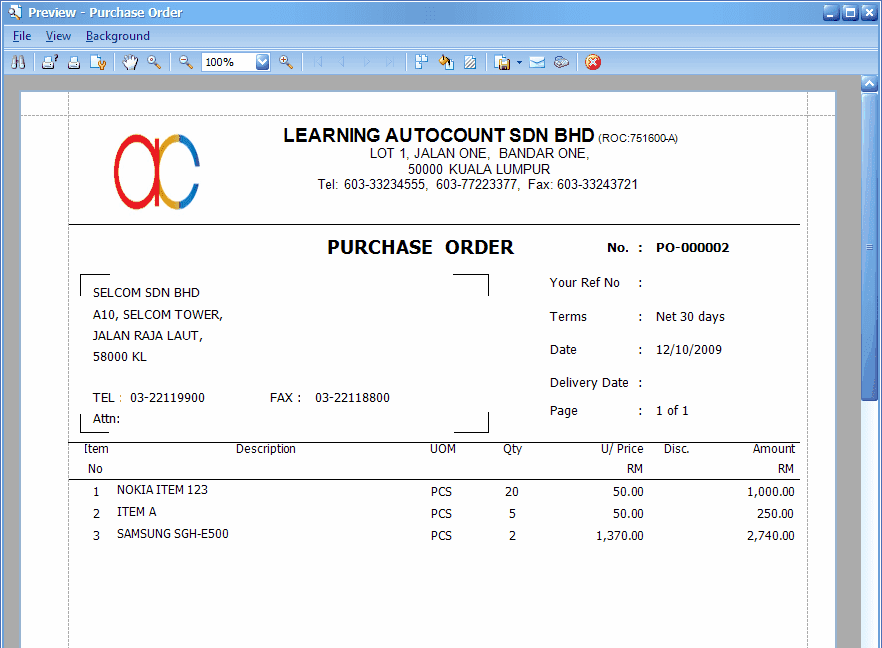Image resolution: width=882 pixels, height=648 pixels.
Task: Open the Background menu
Action: coord(118,36)
